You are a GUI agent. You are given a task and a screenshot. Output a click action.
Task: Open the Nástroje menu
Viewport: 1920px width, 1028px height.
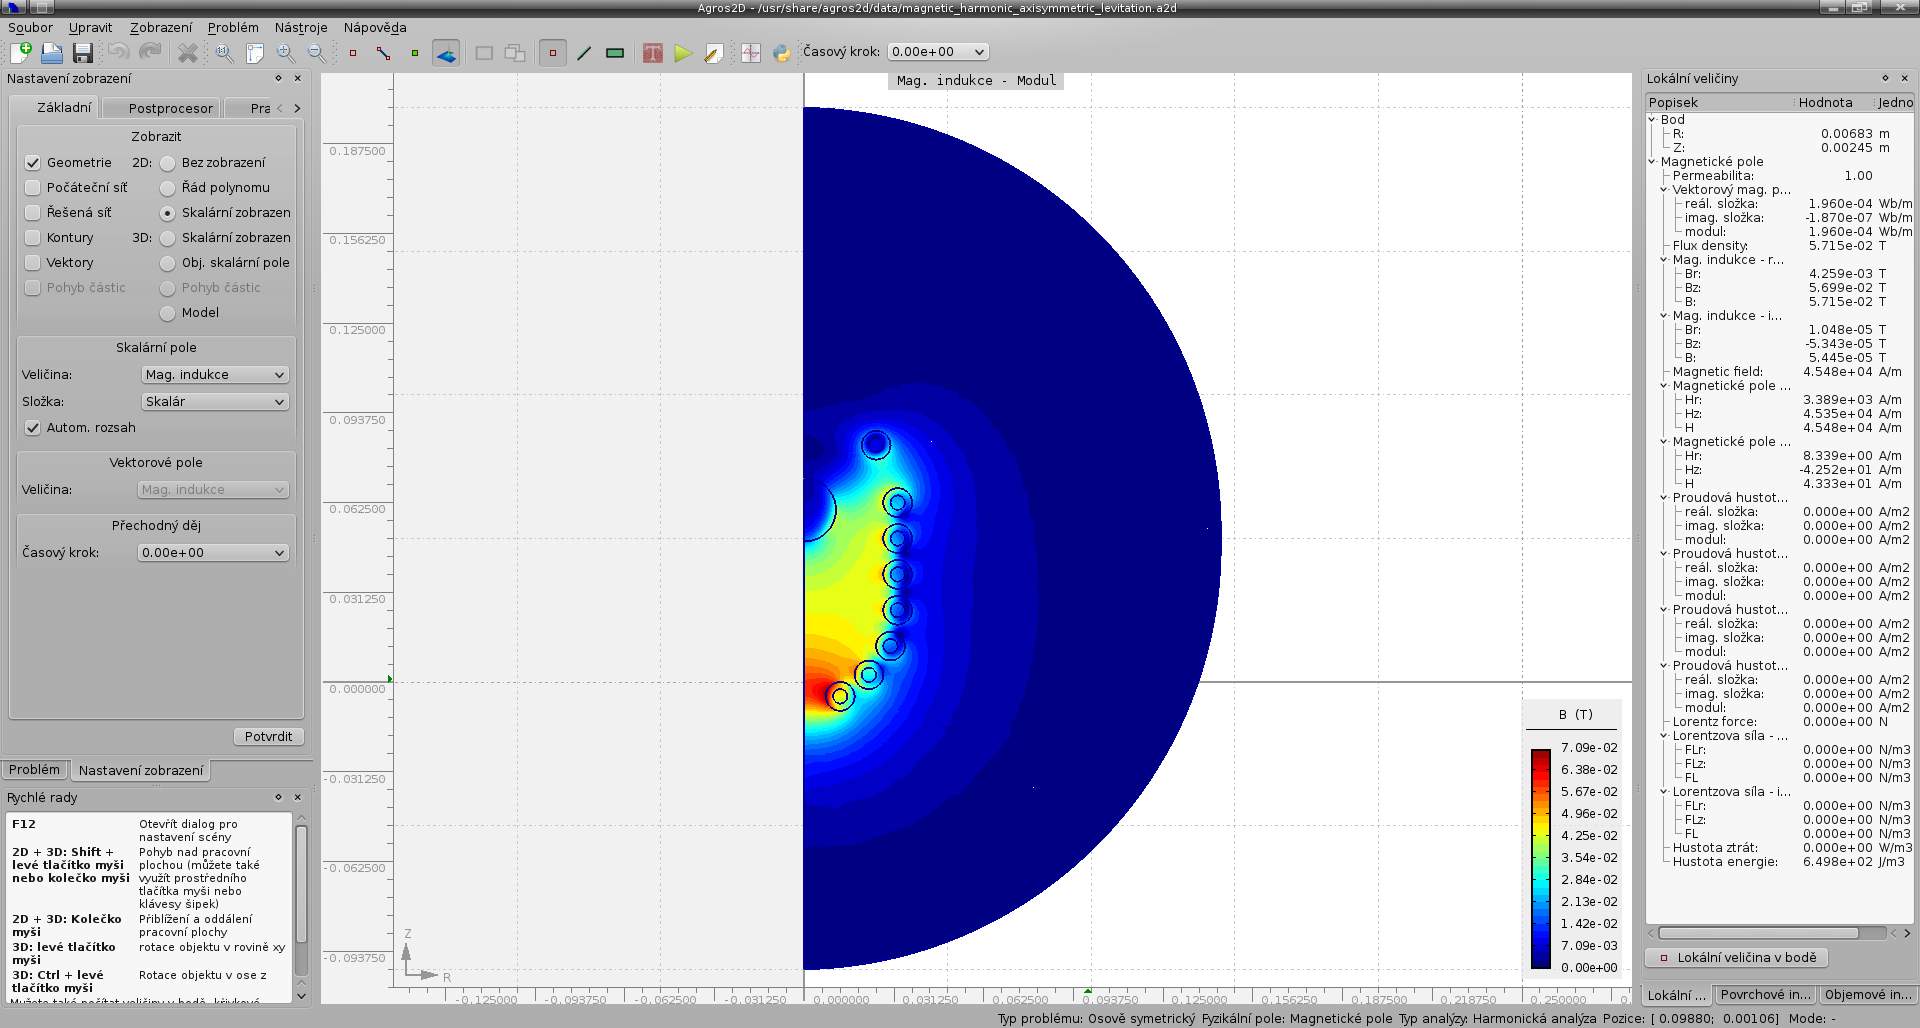pos(301,28)
